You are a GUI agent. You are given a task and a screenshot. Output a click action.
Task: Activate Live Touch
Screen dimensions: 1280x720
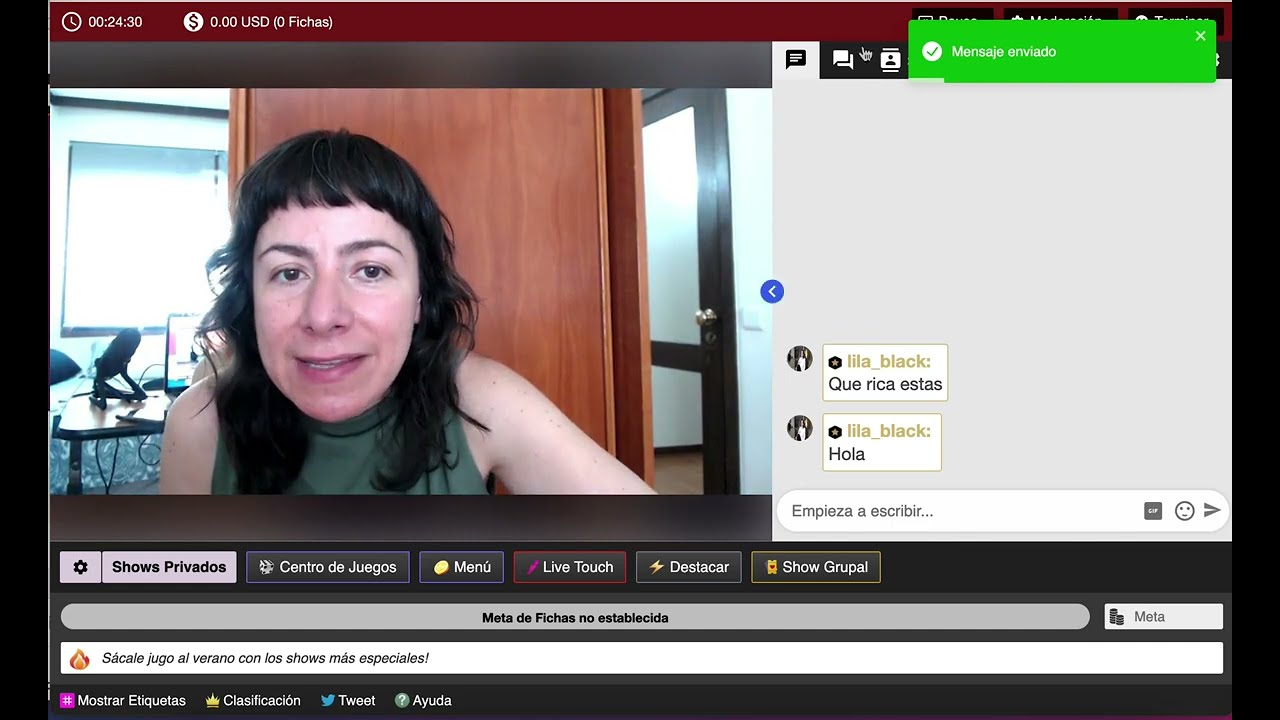click(x=570, y=567)
